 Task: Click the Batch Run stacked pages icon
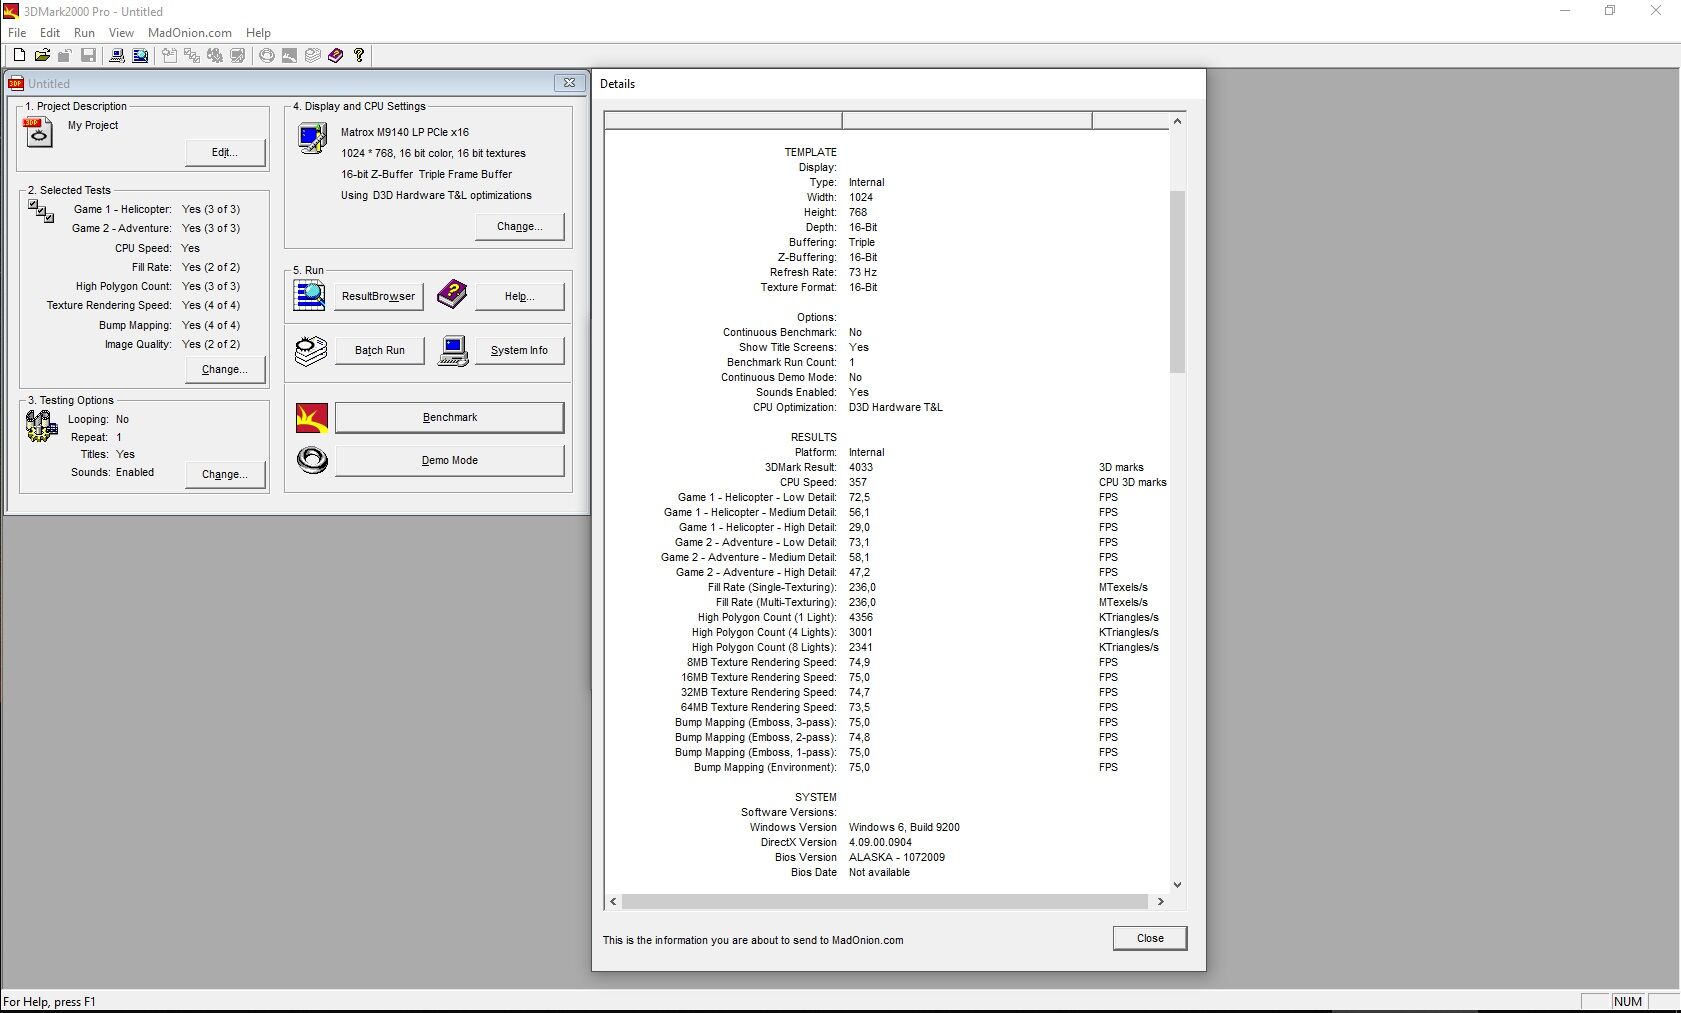310,350
